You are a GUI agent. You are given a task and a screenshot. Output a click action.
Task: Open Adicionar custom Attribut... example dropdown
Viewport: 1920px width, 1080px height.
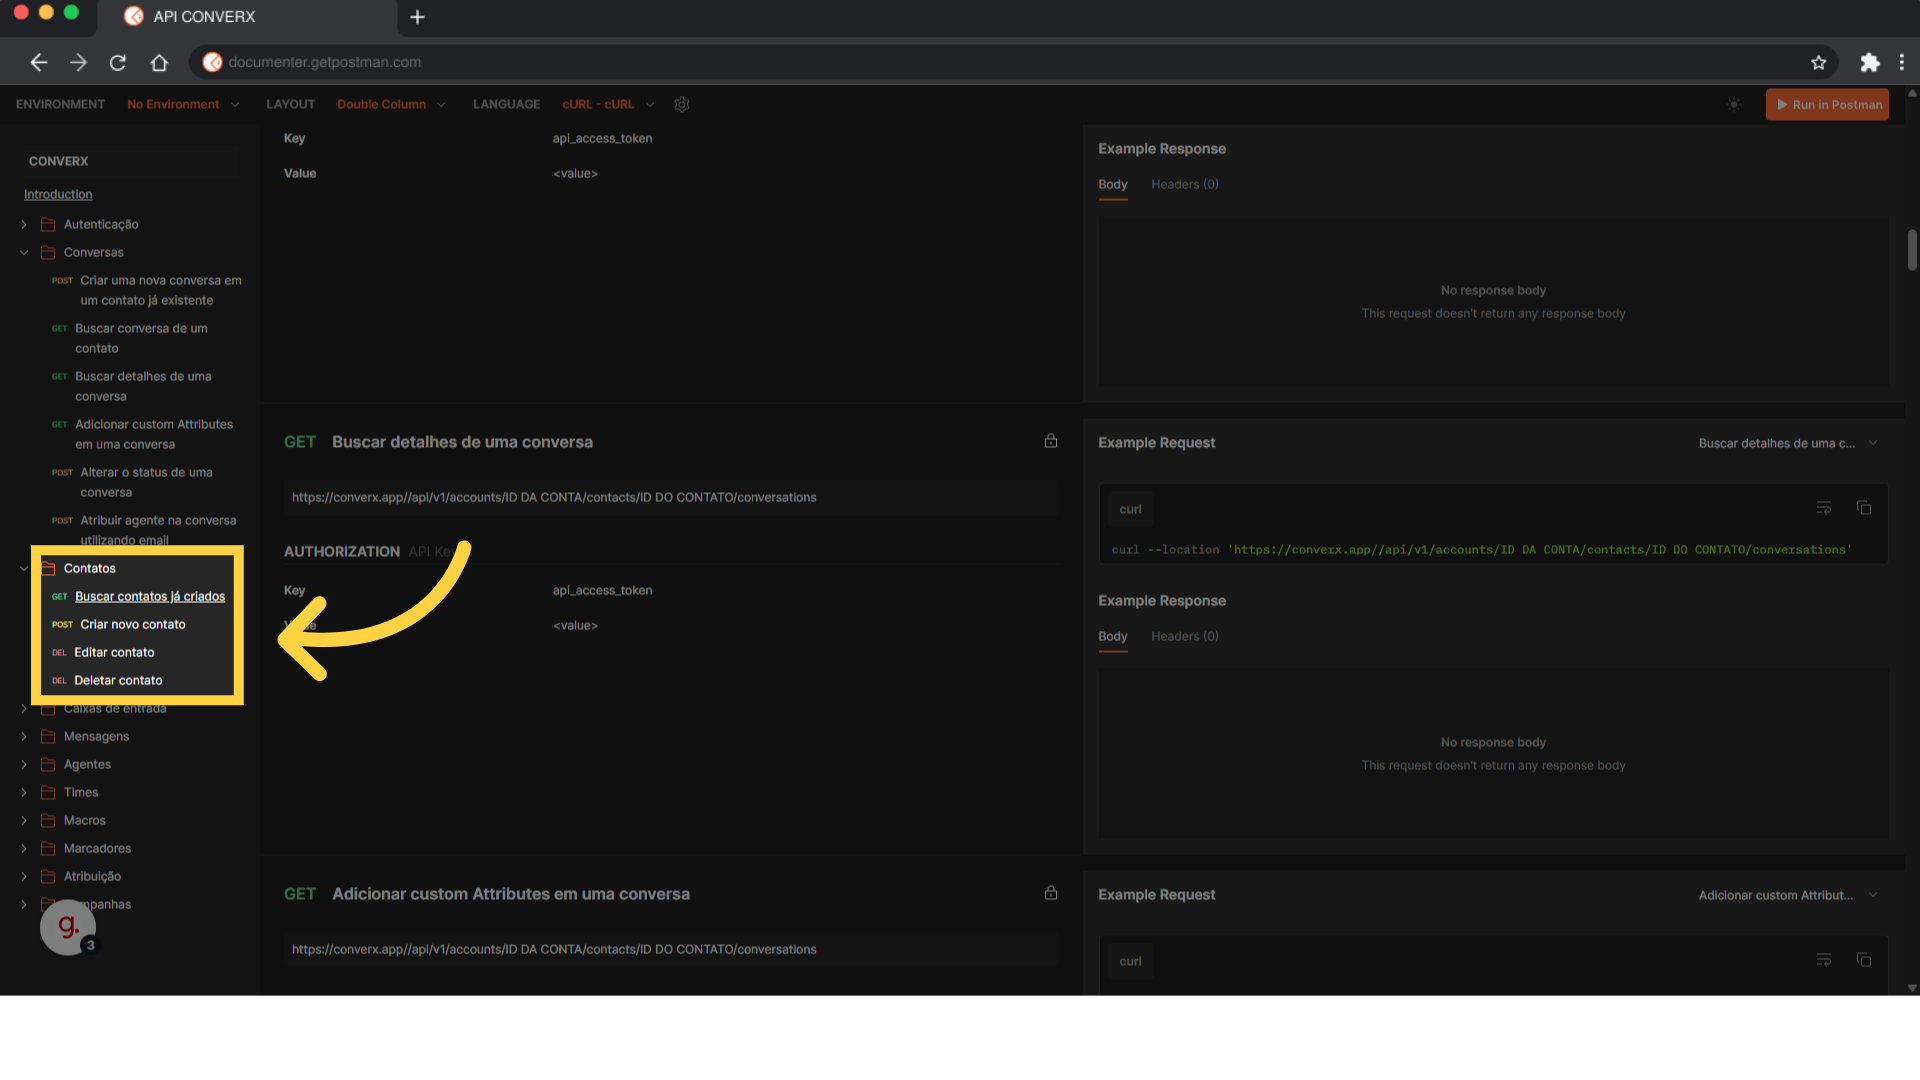tap(1788, 895)
